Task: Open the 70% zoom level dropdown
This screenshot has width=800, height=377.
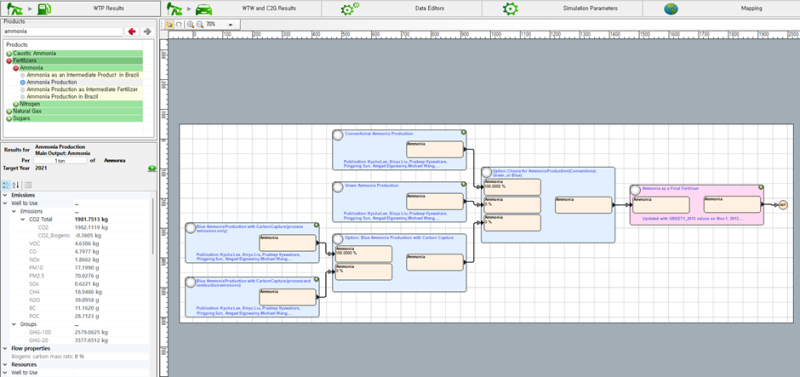Action: point(231,24)
